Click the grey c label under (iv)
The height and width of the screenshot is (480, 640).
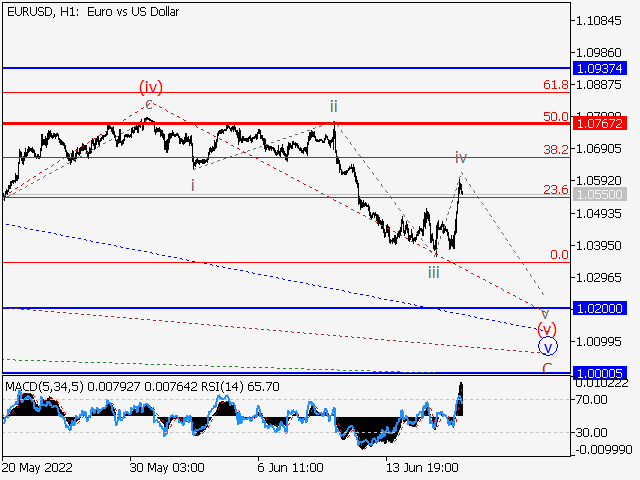[x=149, y=104]
